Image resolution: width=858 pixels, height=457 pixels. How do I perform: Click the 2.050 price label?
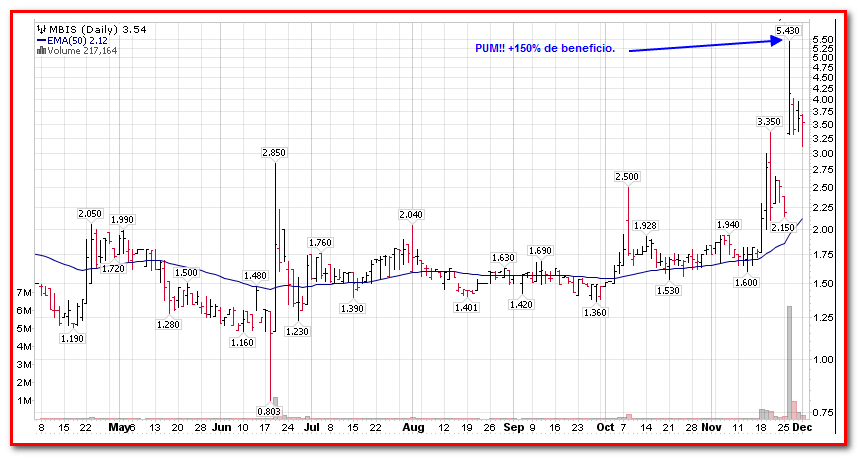(x=90, y=214)
